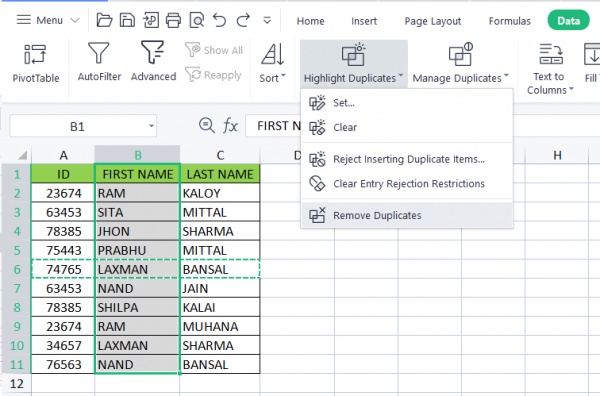Image resolution: width=600 pixels, height=396 pixels.
Task: Insert a PivotTable
Action: click(36, 63)
